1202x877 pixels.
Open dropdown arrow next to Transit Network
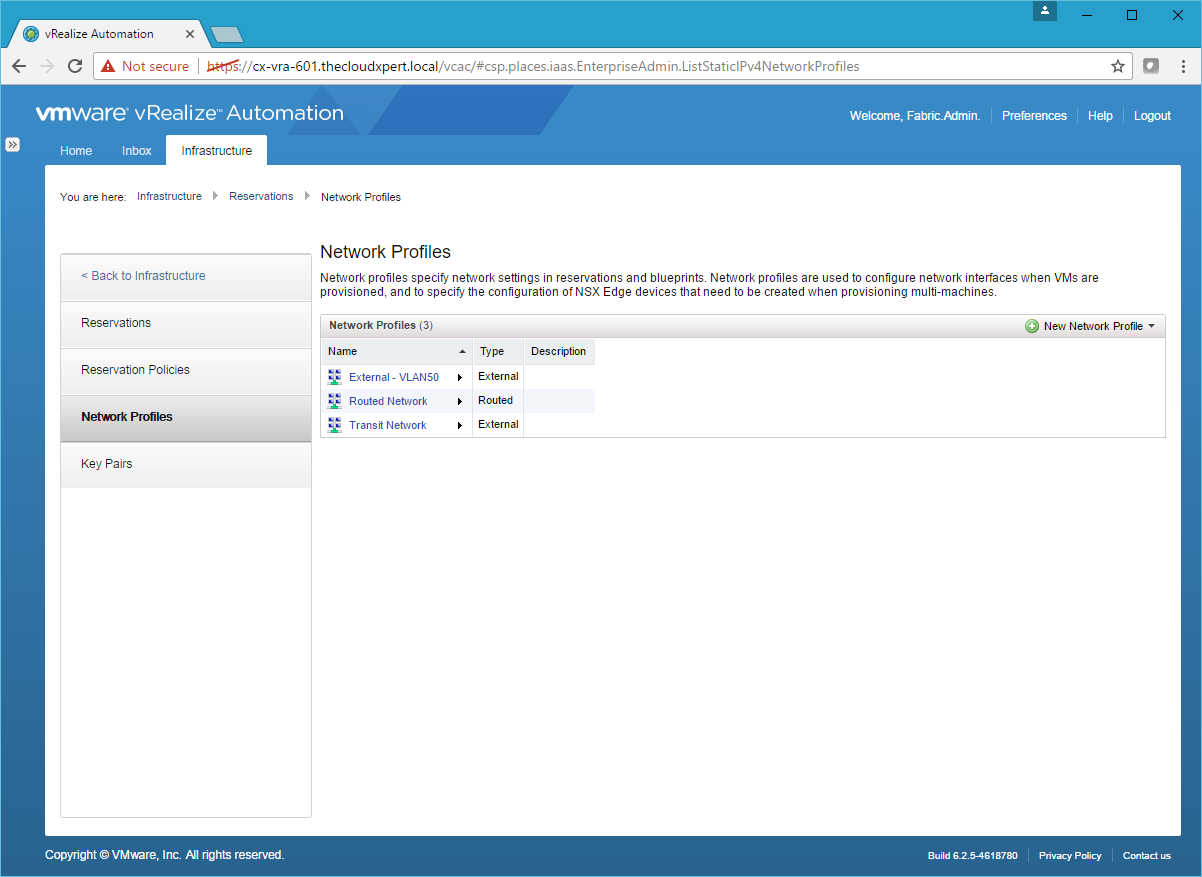click(x=460, y=425)
